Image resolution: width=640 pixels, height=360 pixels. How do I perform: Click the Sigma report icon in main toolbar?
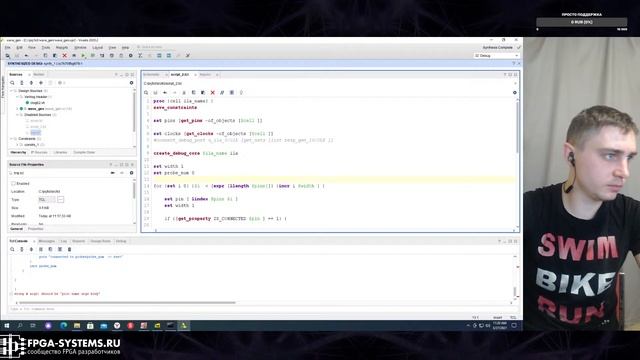click(x=140, y=56)
